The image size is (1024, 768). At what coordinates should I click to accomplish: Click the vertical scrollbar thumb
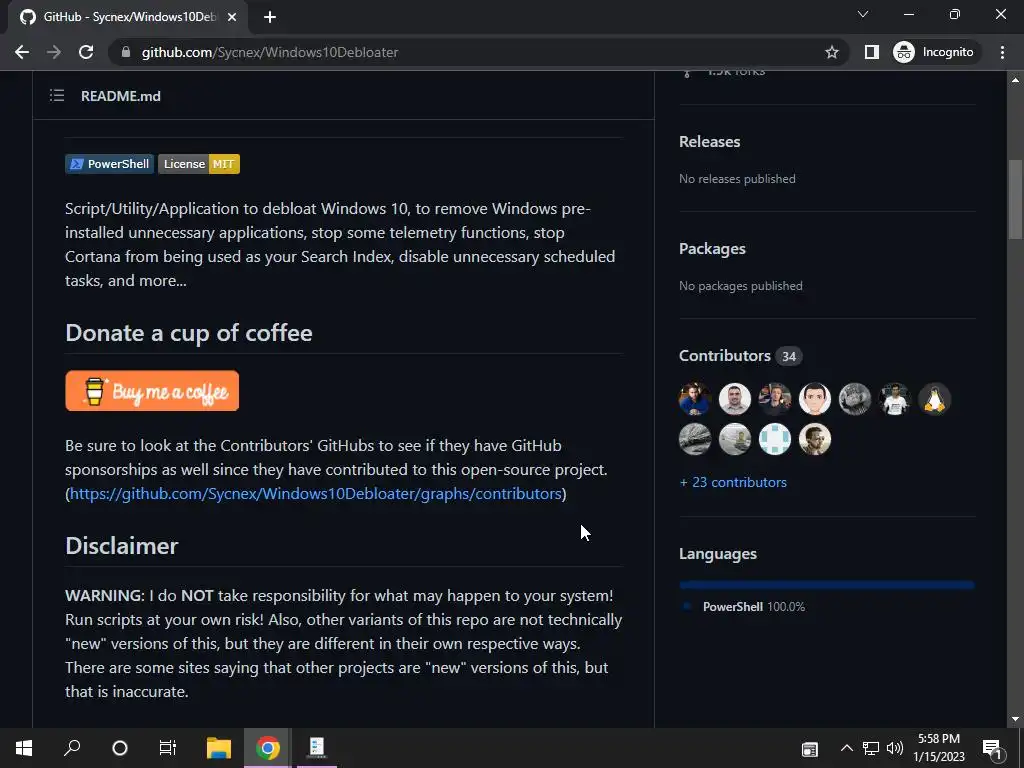[x=1015, y=200]
